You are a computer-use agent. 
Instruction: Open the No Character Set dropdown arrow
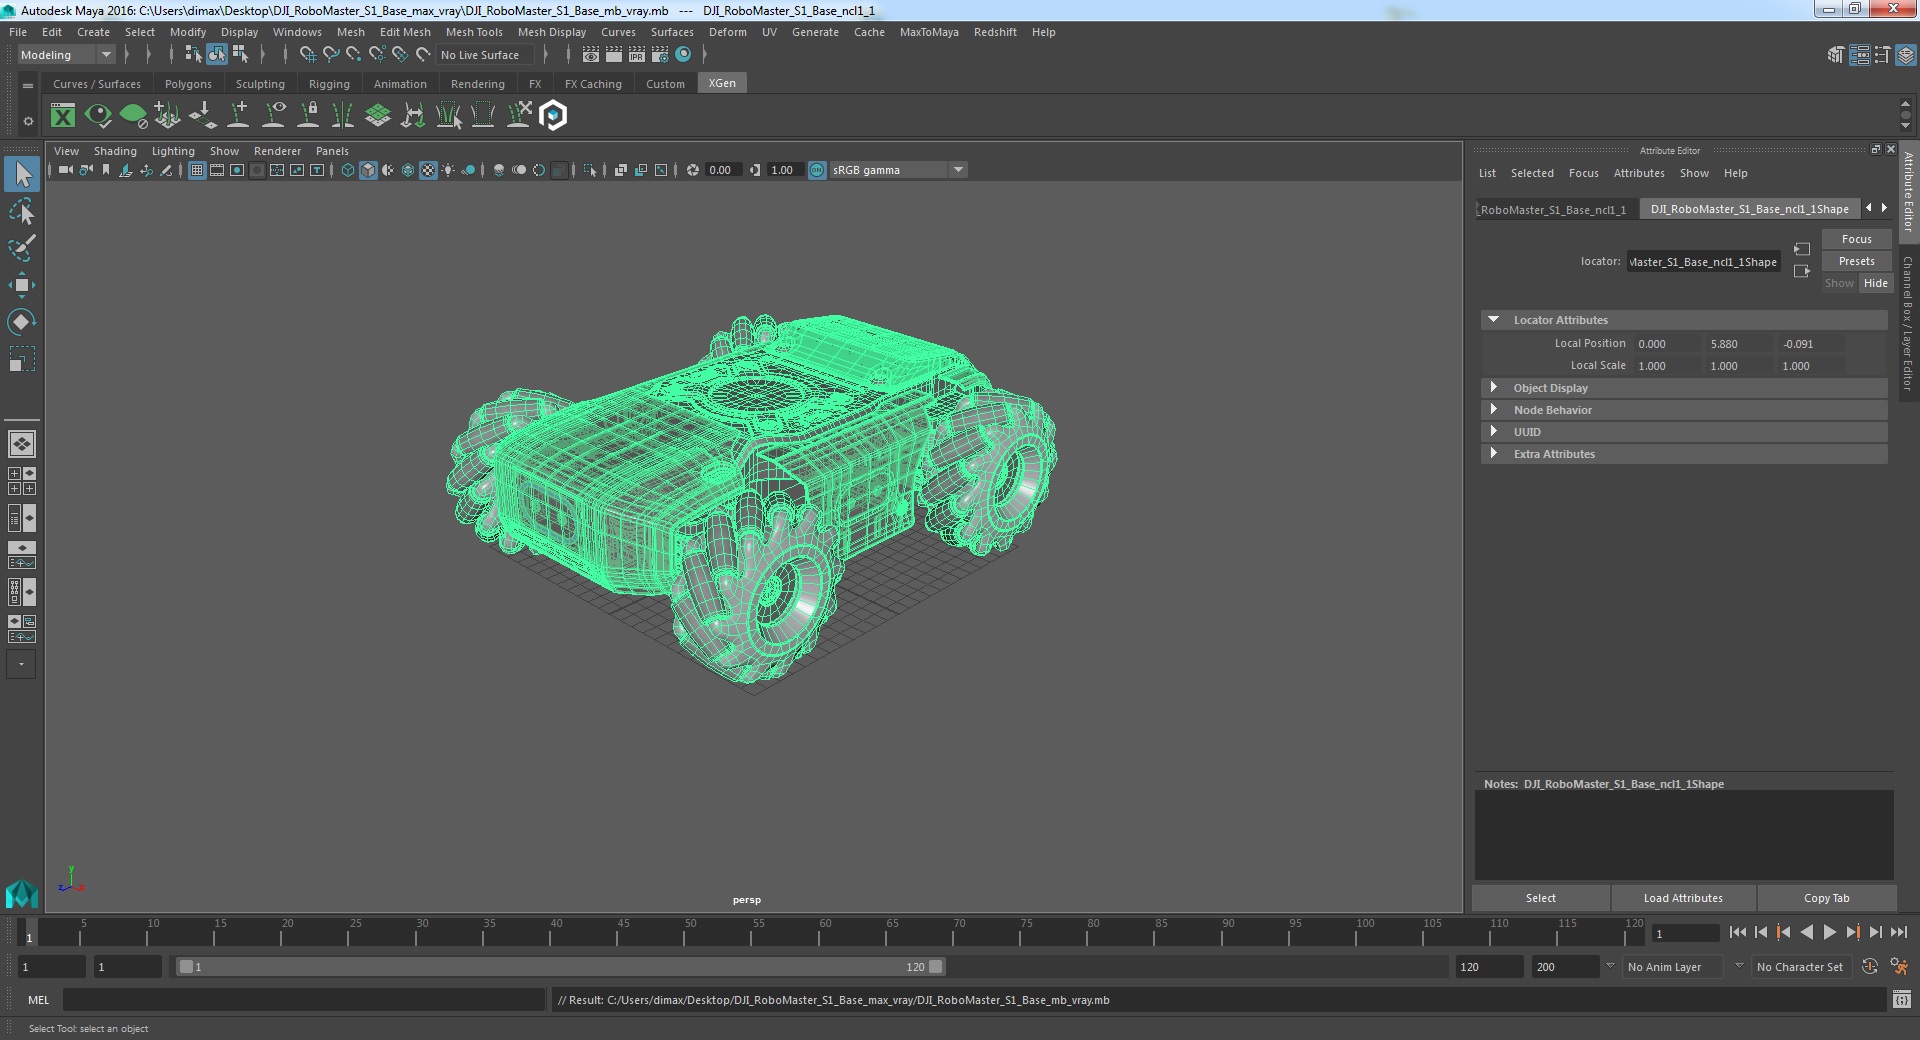1739,966
